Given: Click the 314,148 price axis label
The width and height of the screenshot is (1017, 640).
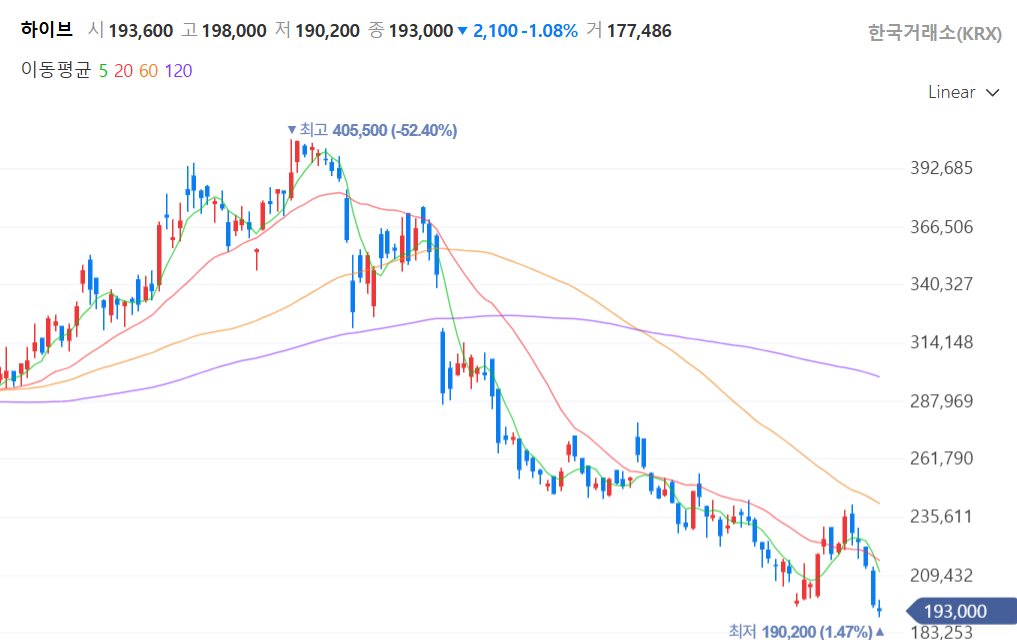Looking at the screenshot, I should pyautogui.click(x=942, y=342).
